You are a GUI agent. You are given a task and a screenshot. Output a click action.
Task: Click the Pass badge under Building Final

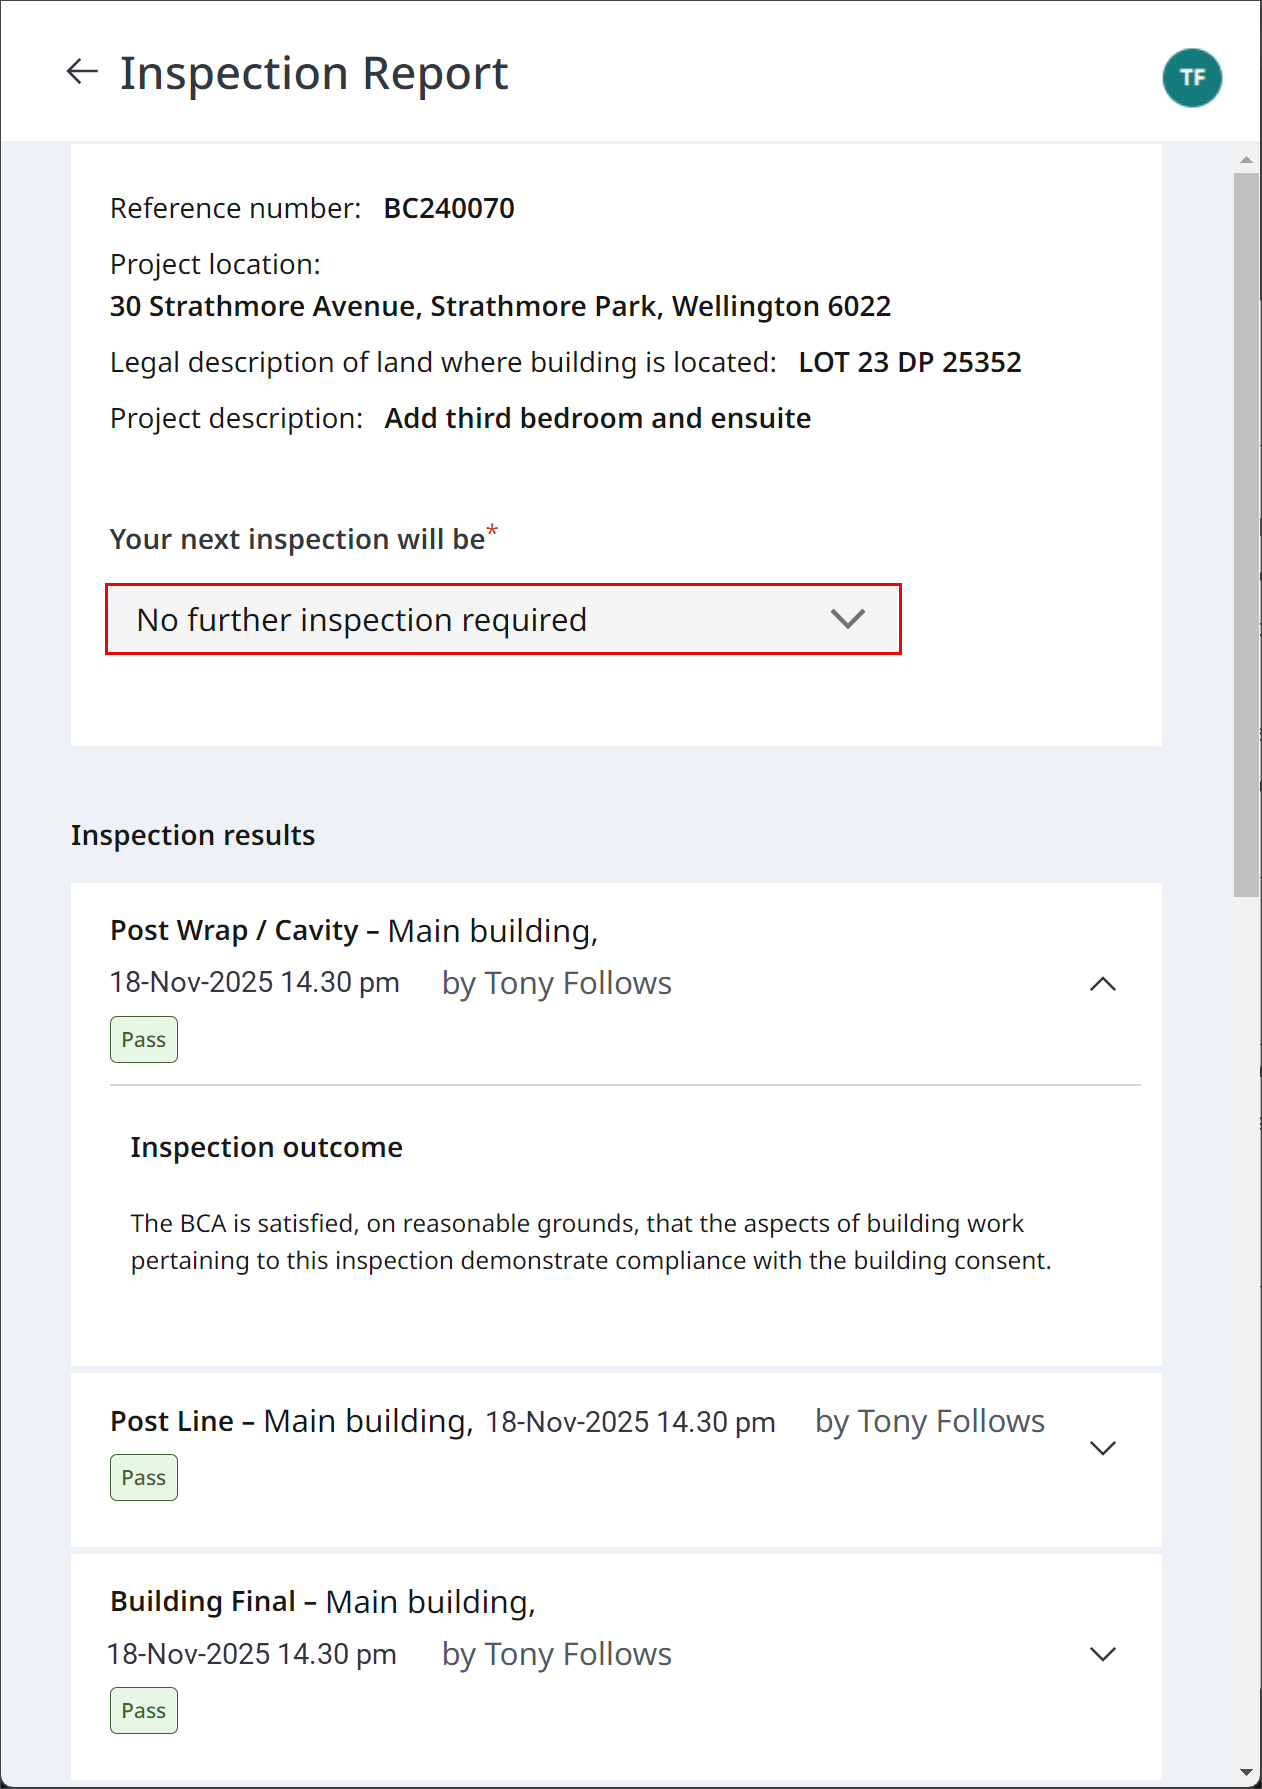pos(144,1711)
